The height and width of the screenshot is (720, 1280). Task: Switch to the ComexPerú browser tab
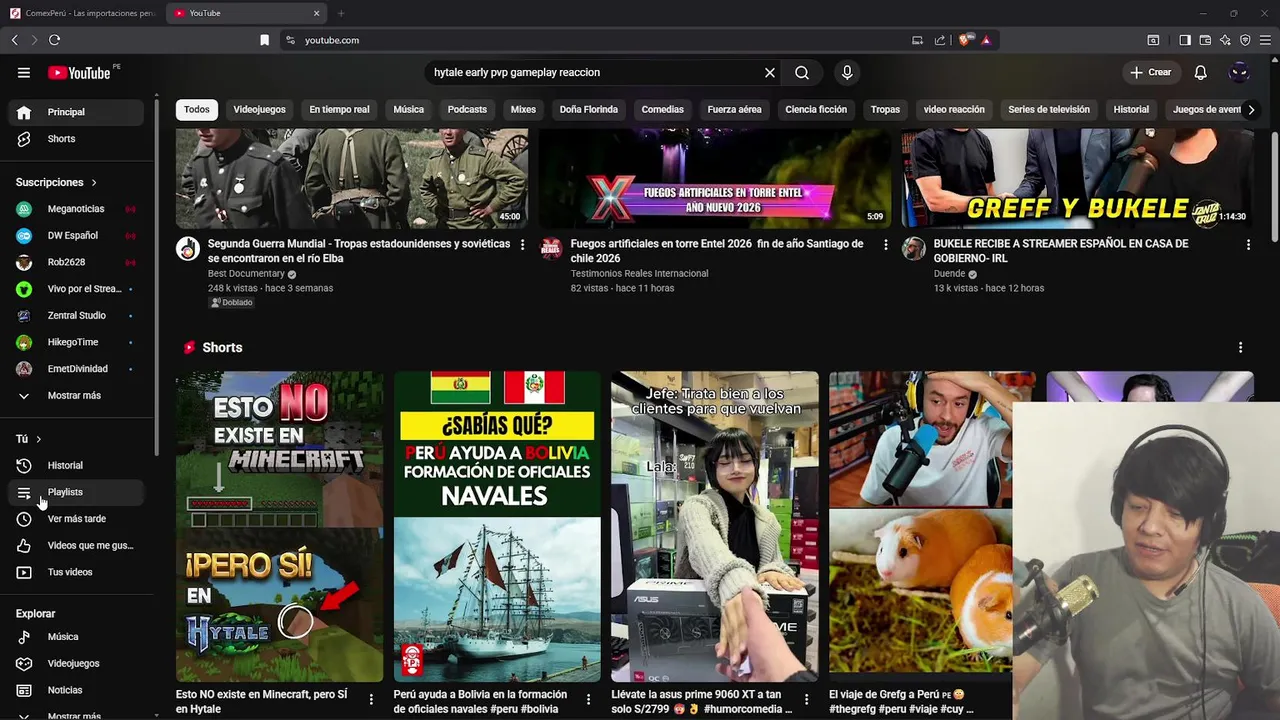click(82, 13)
